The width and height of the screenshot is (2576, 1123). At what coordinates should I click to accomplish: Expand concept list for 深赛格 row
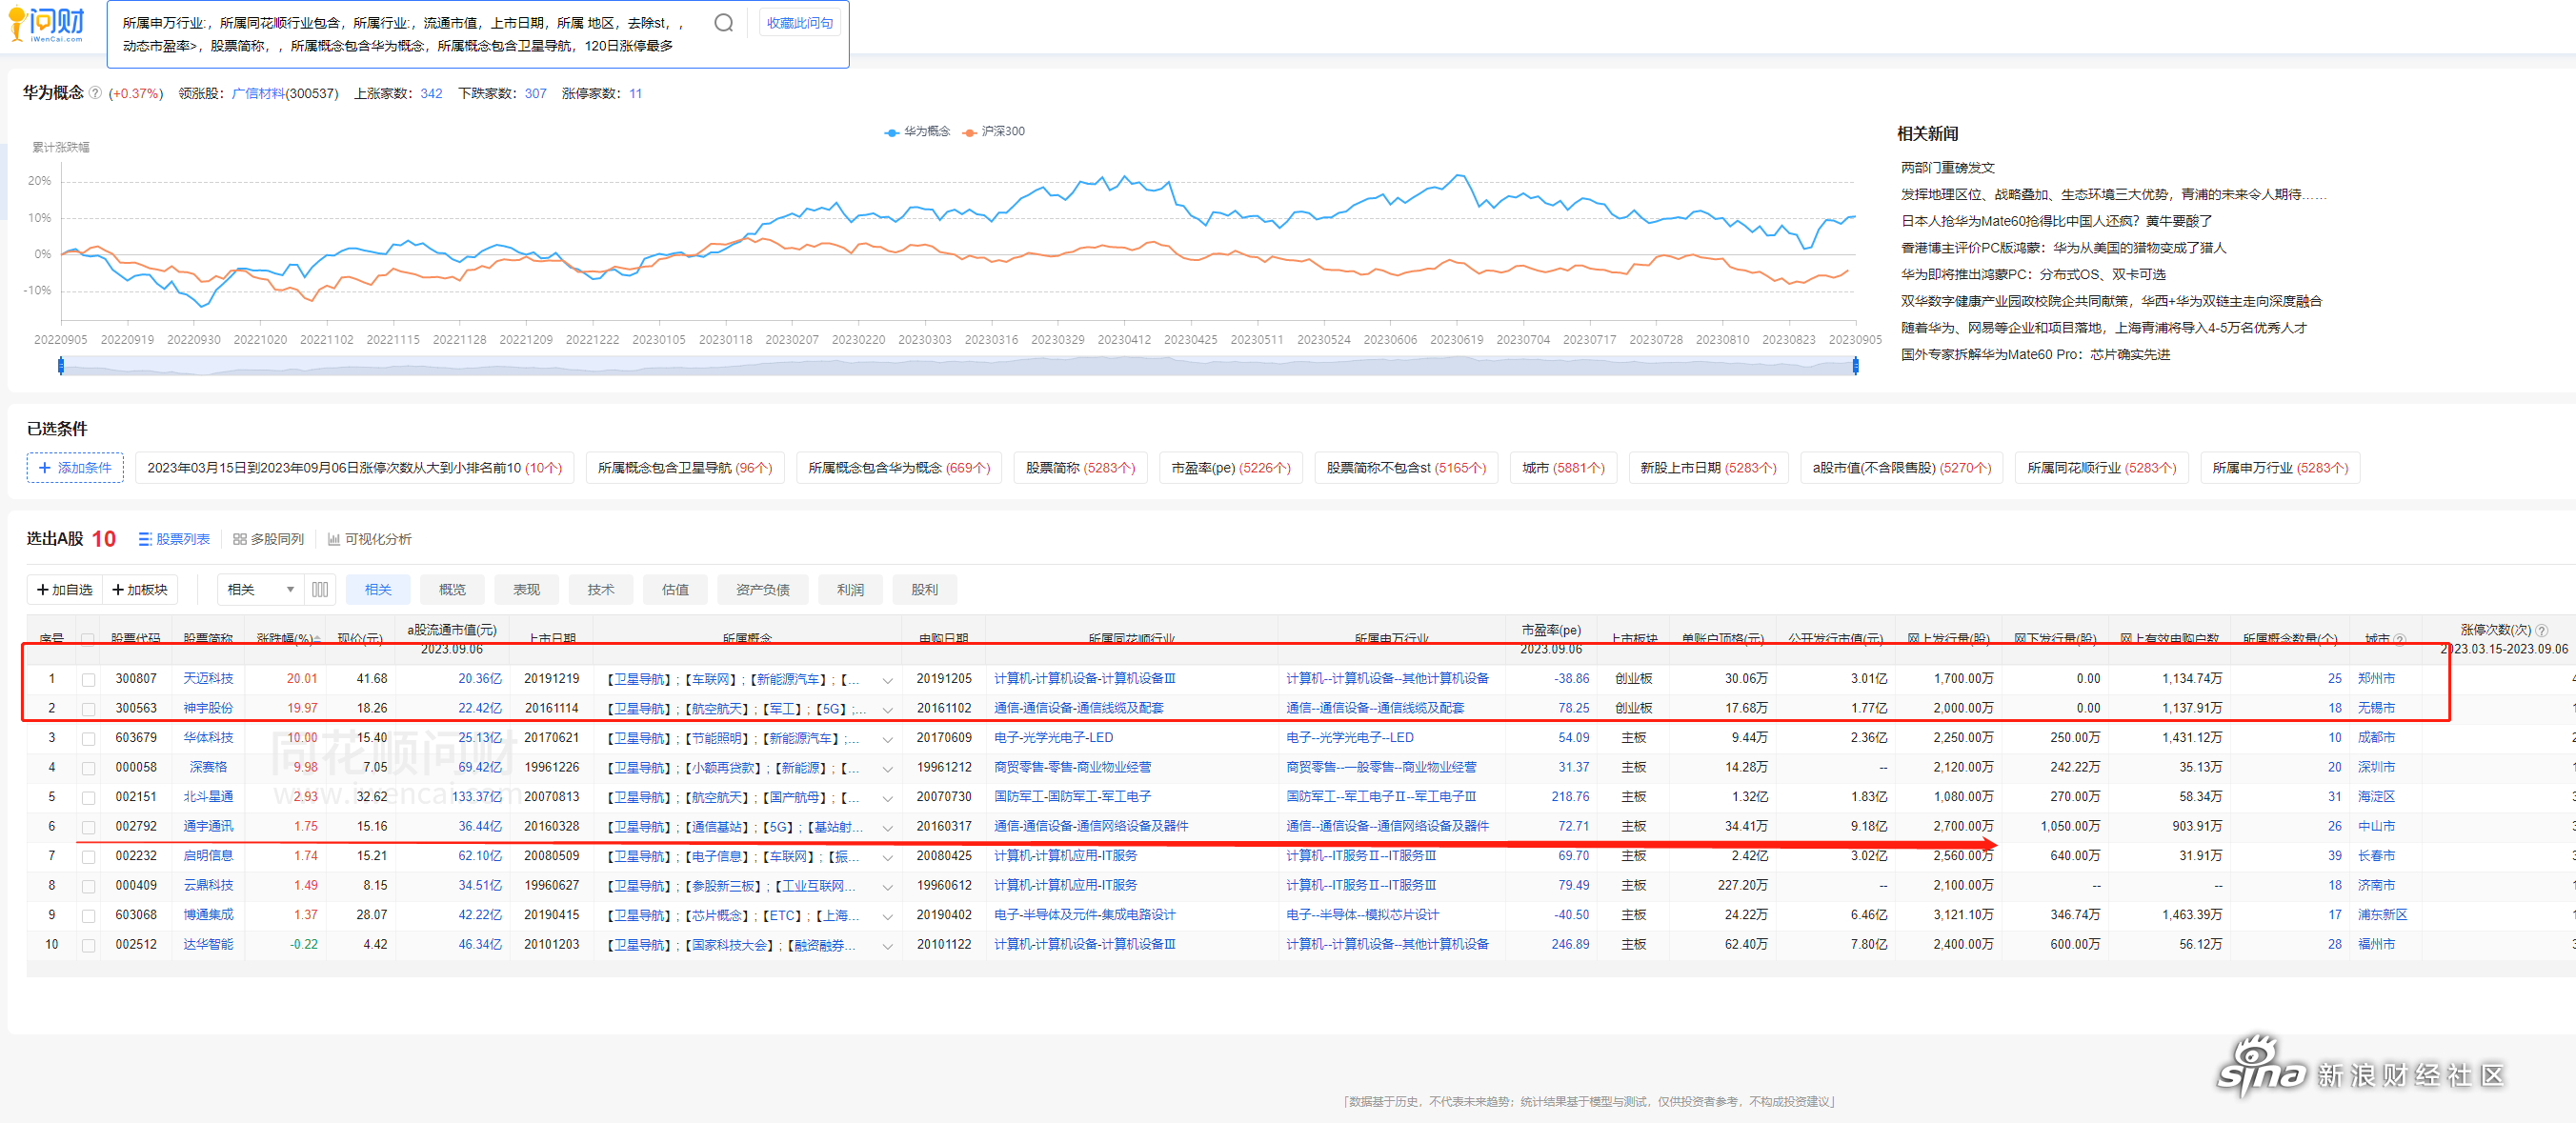(x=887, y=769)
